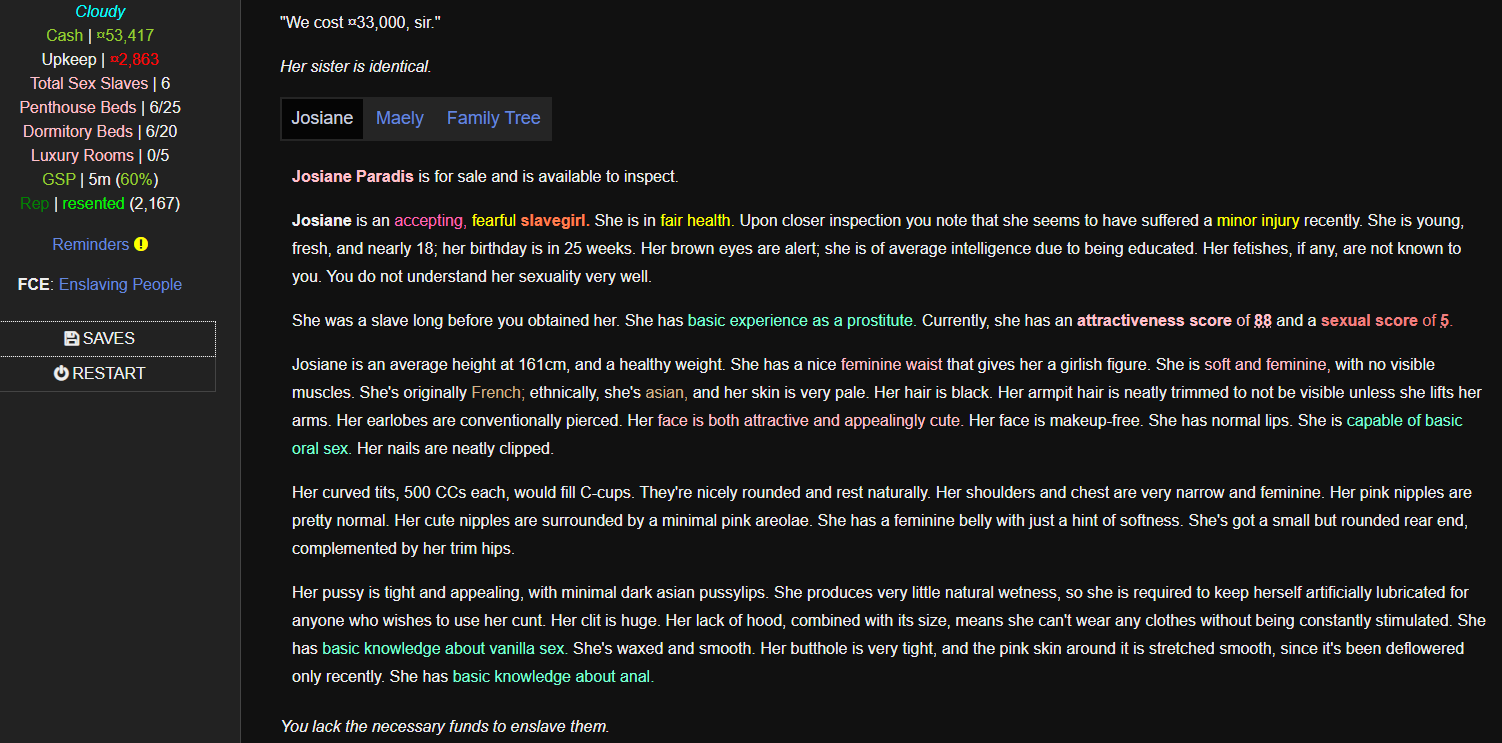Click the French nationality text
This screenshot has width=1502, height=743.
pos(496,393)
